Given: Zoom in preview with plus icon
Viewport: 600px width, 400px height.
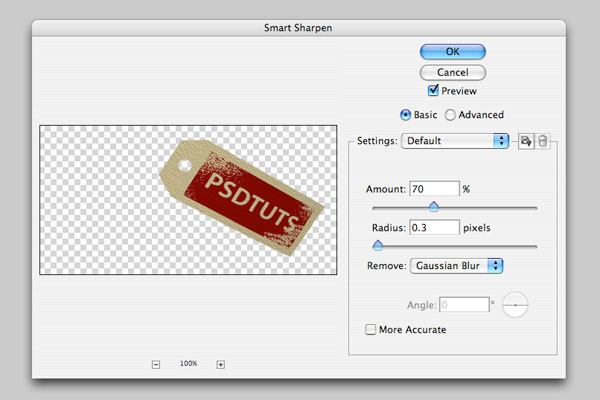Looking at the screenshot, I should pyautogui.click(x=221, y=364).
